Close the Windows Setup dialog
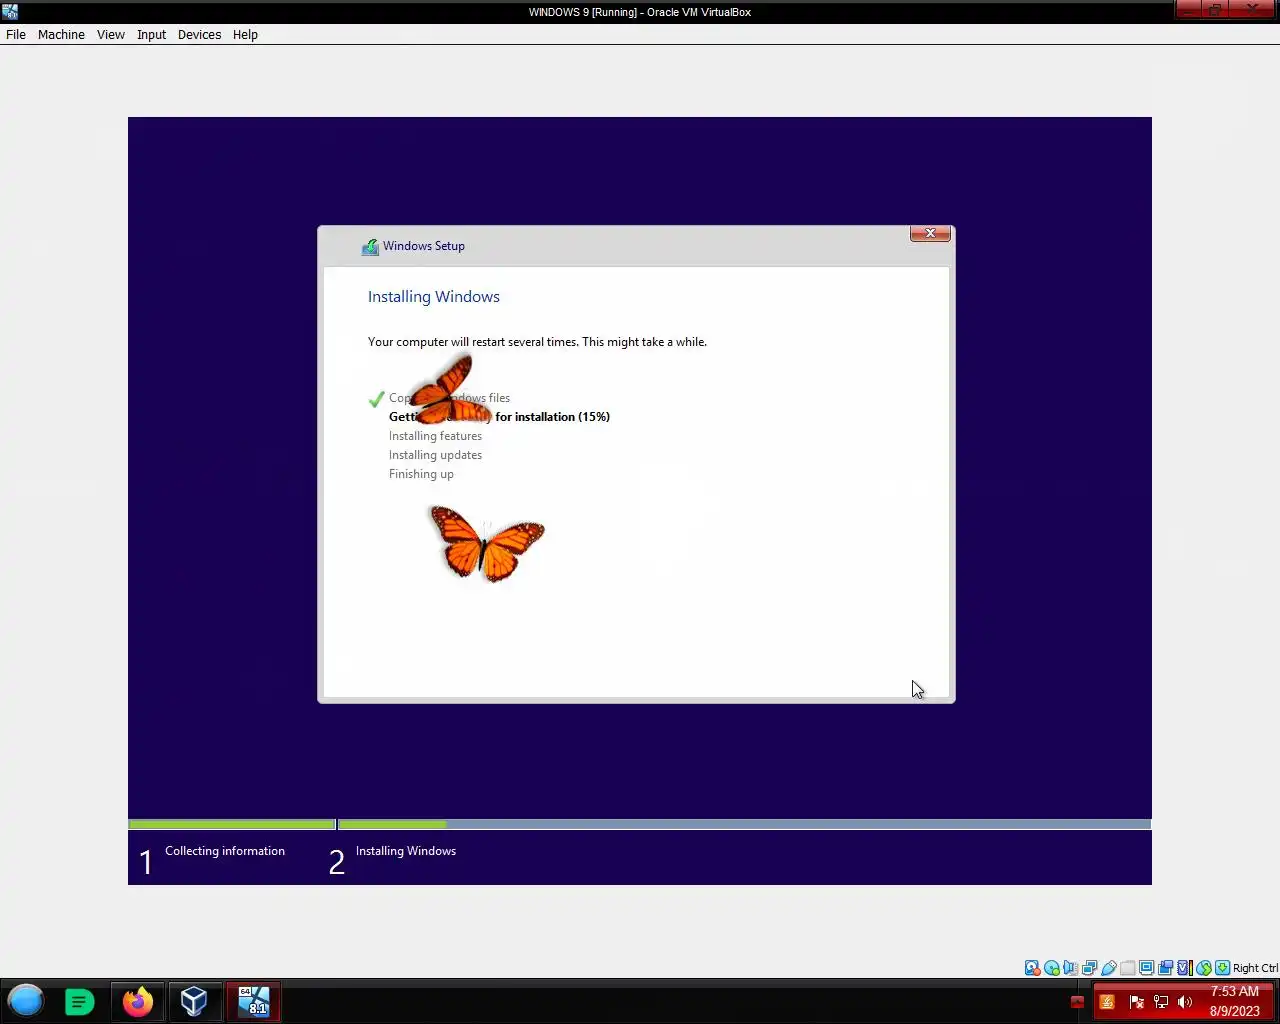This screenshot has height=1024, width=1280. [930, 233]
